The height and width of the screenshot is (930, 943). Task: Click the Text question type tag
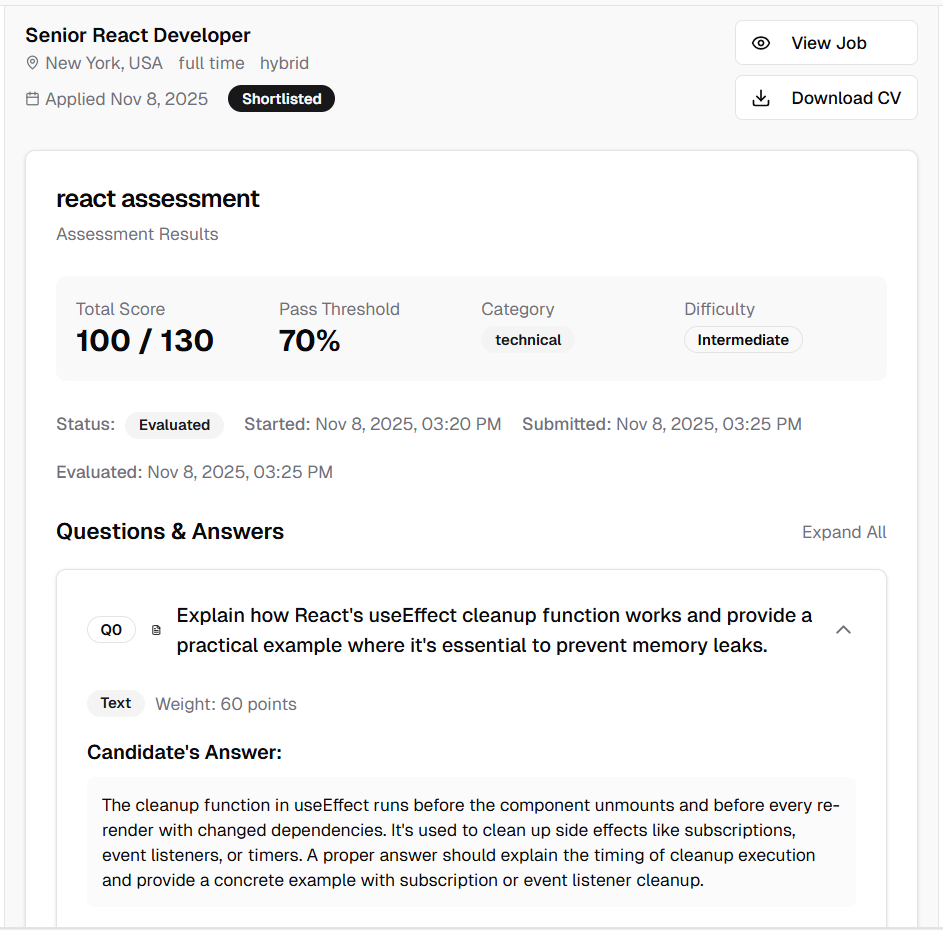tap(116, 703)
